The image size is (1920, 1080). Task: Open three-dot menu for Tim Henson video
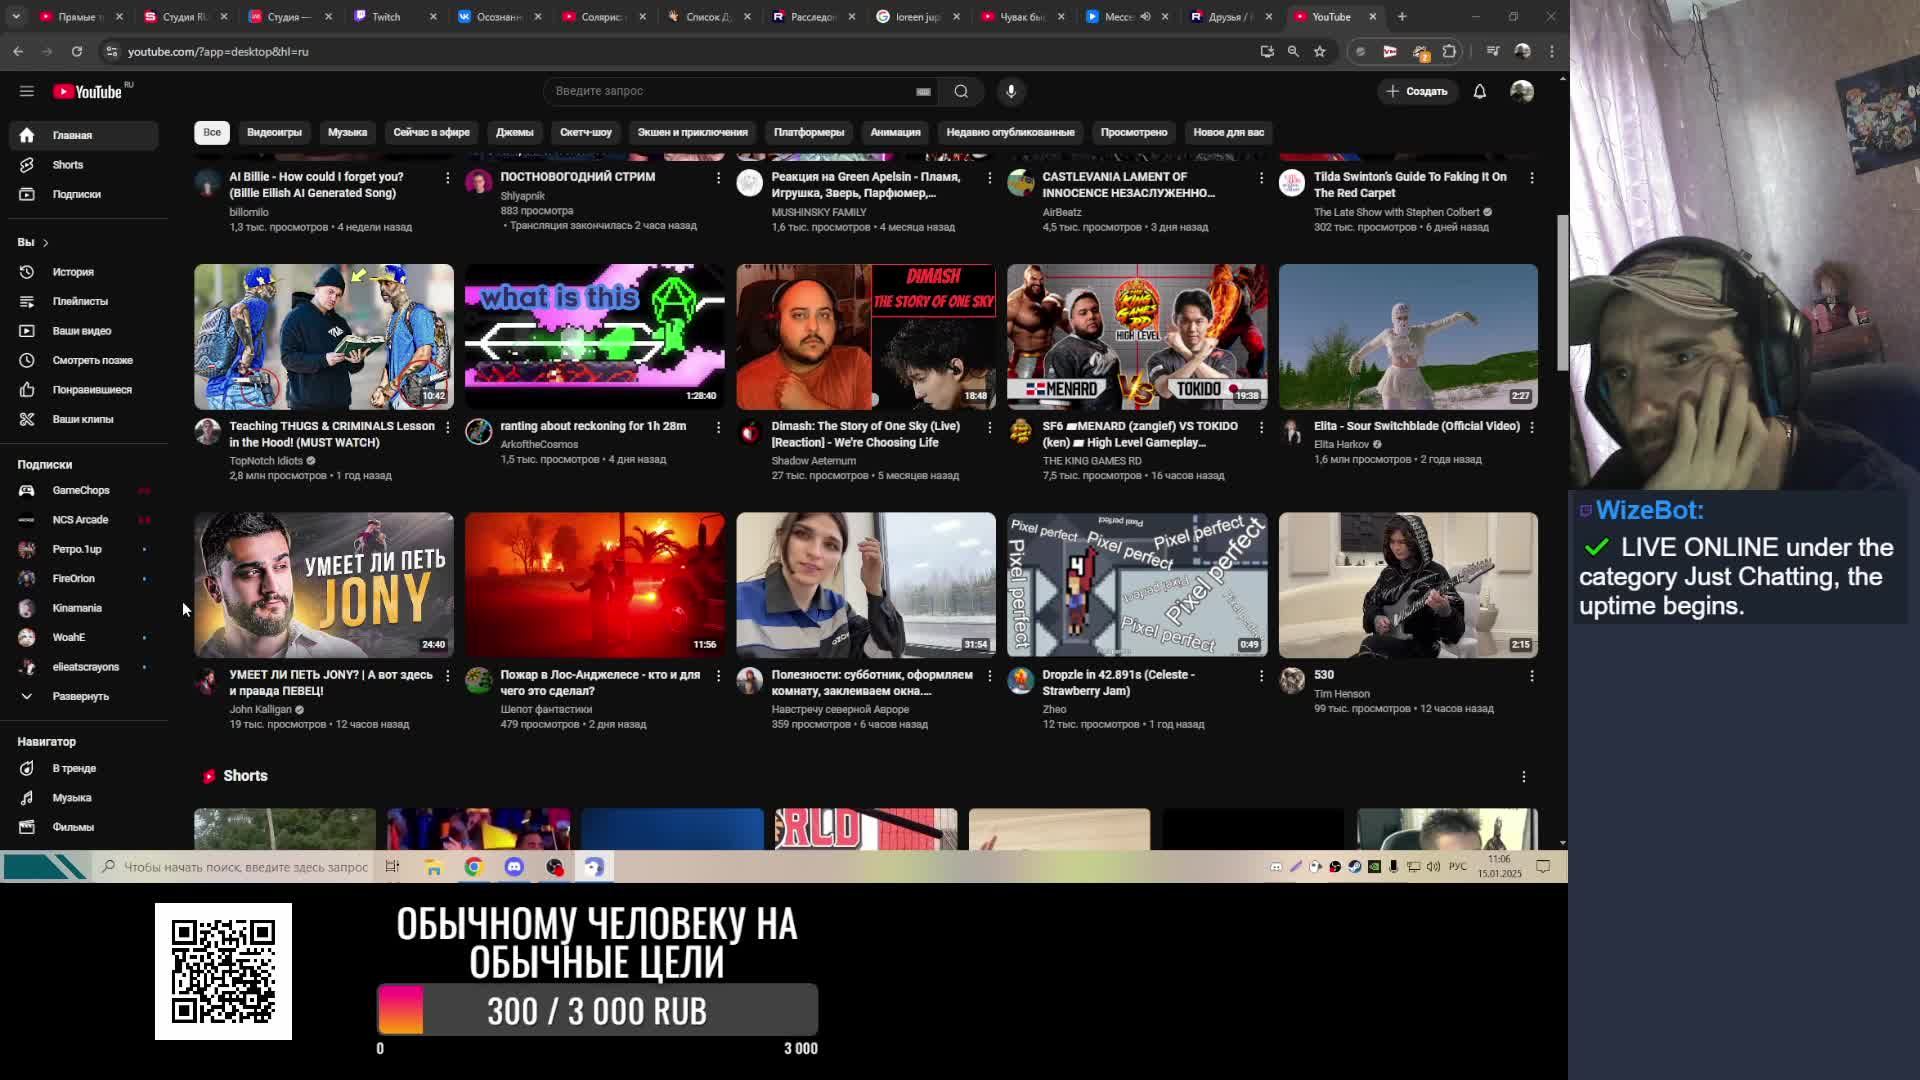click(1531, 676)
